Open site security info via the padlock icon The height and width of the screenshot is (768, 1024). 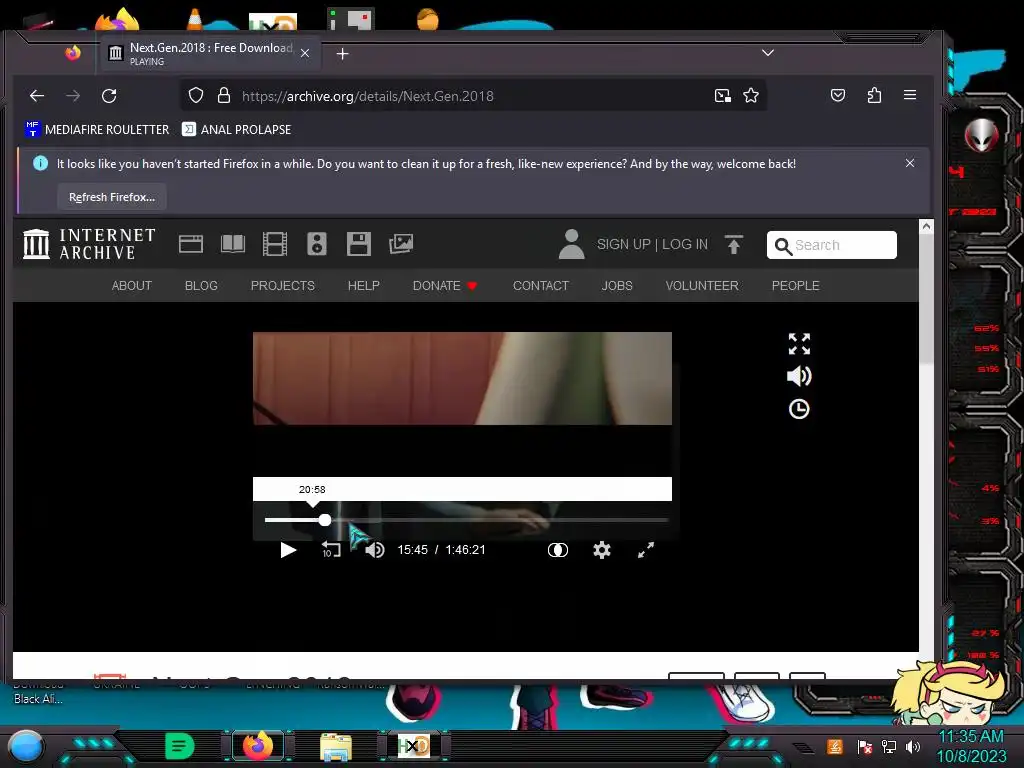224,95
